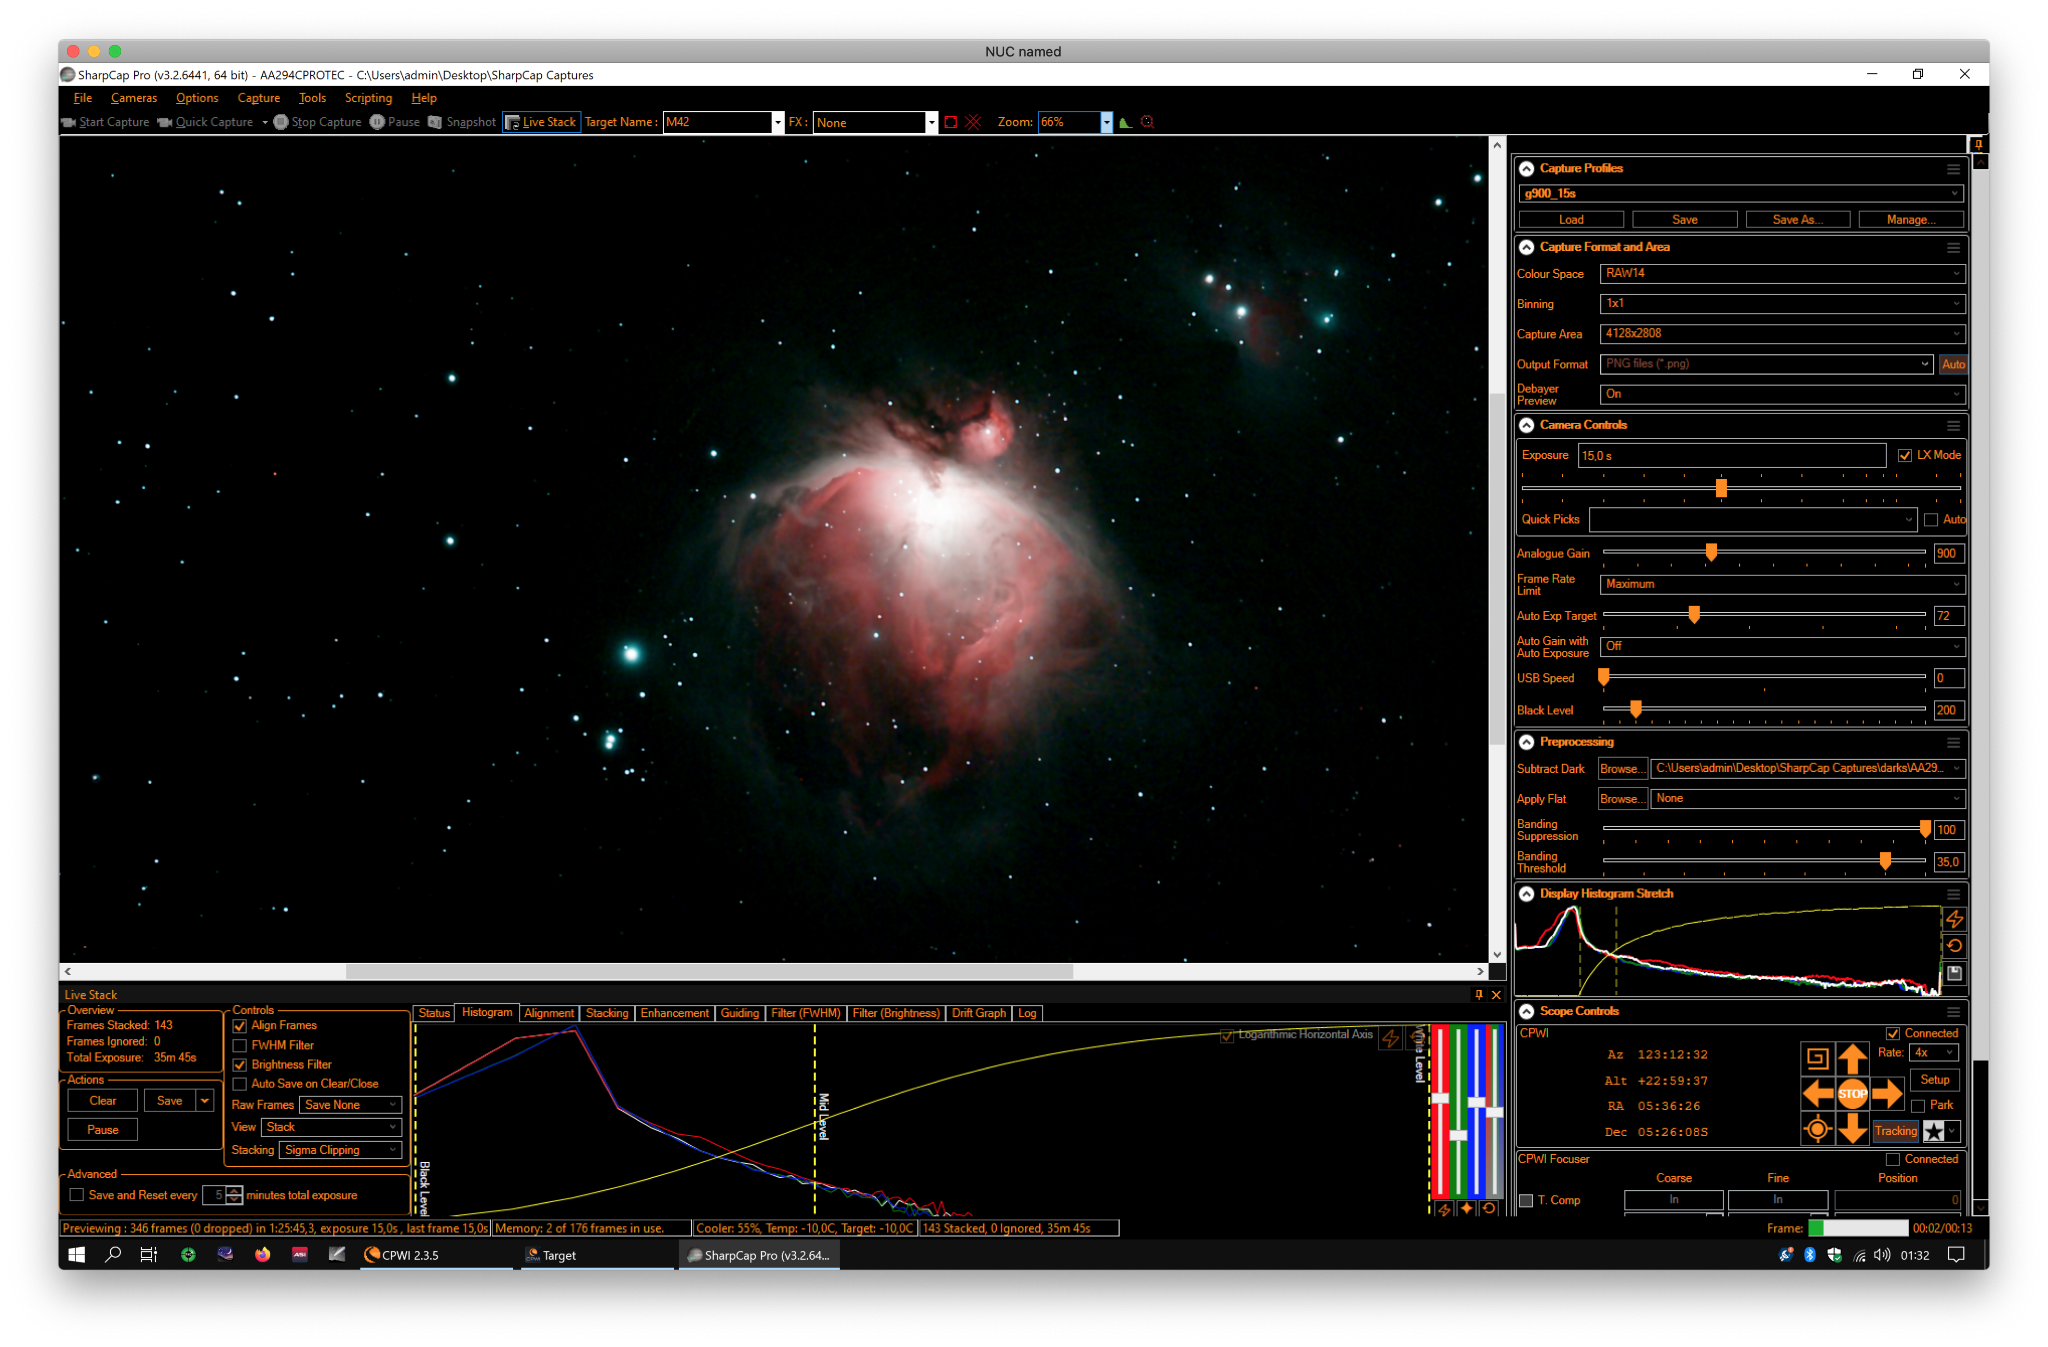Click the Banding Threshold slider handle
The width and height of the screenshot is (2048, 1347).
(1885, 860)
